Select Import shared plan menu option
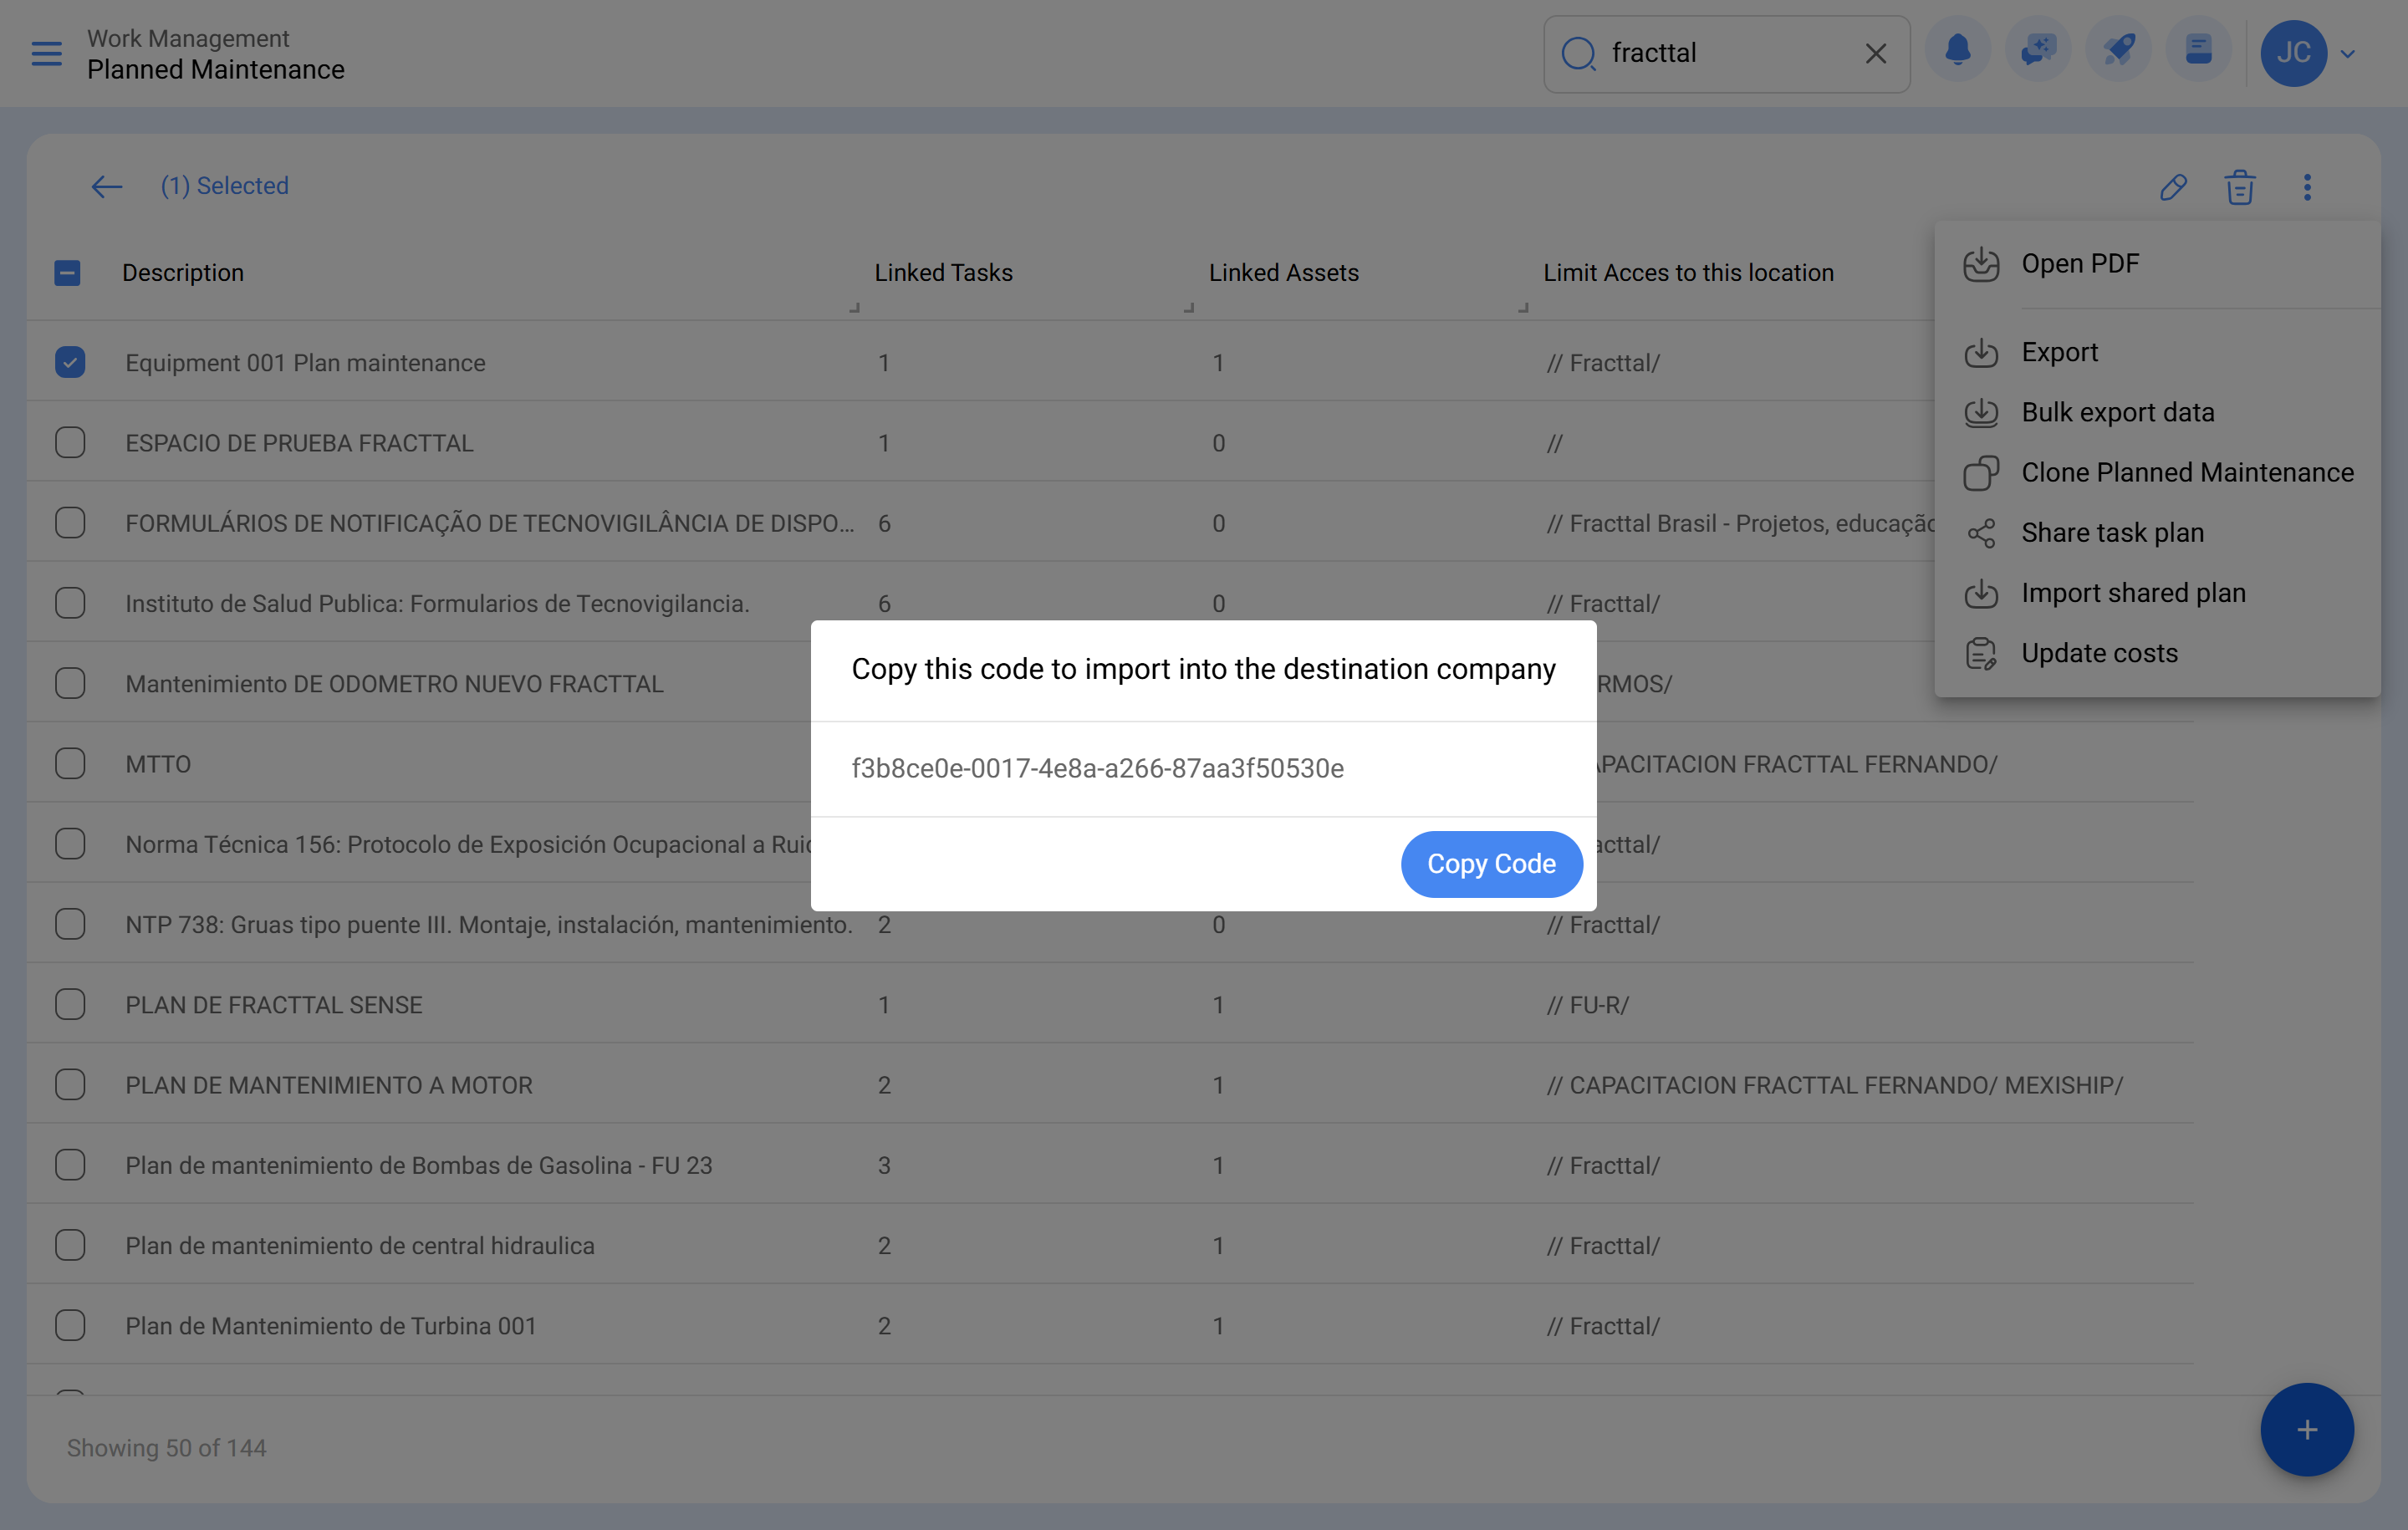2408x1530 pixels. click(x=2133, y=593)
